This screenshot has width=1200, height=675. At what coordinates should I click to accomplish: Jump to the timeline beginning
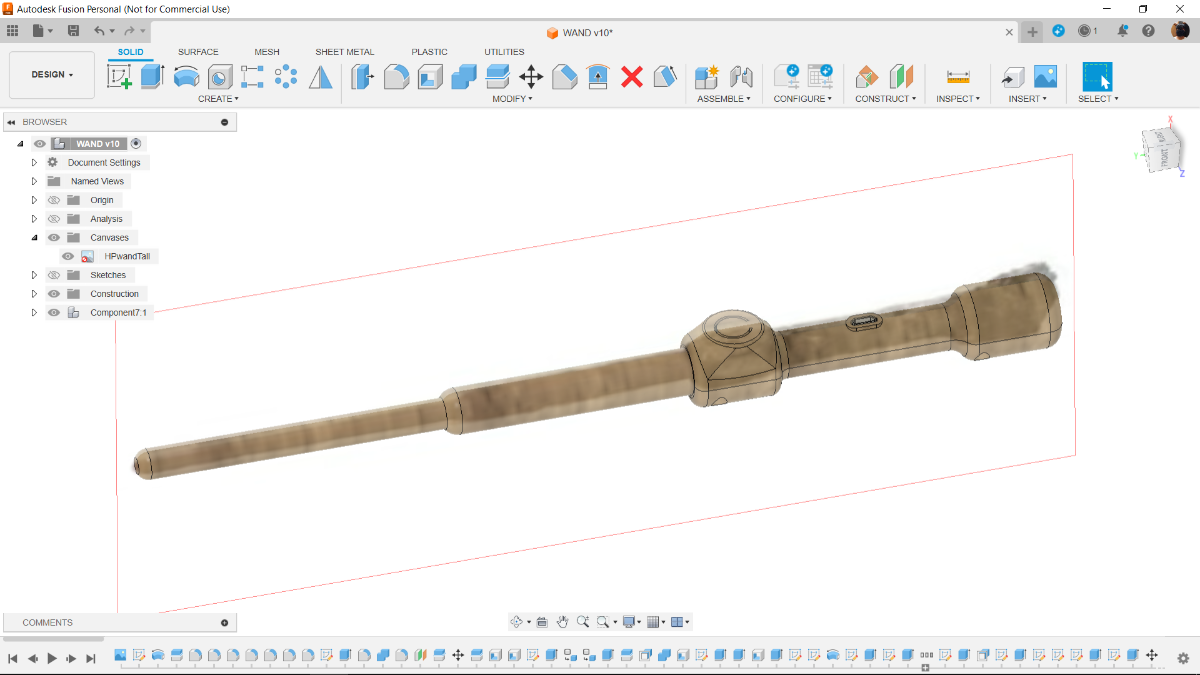[13, 658]
